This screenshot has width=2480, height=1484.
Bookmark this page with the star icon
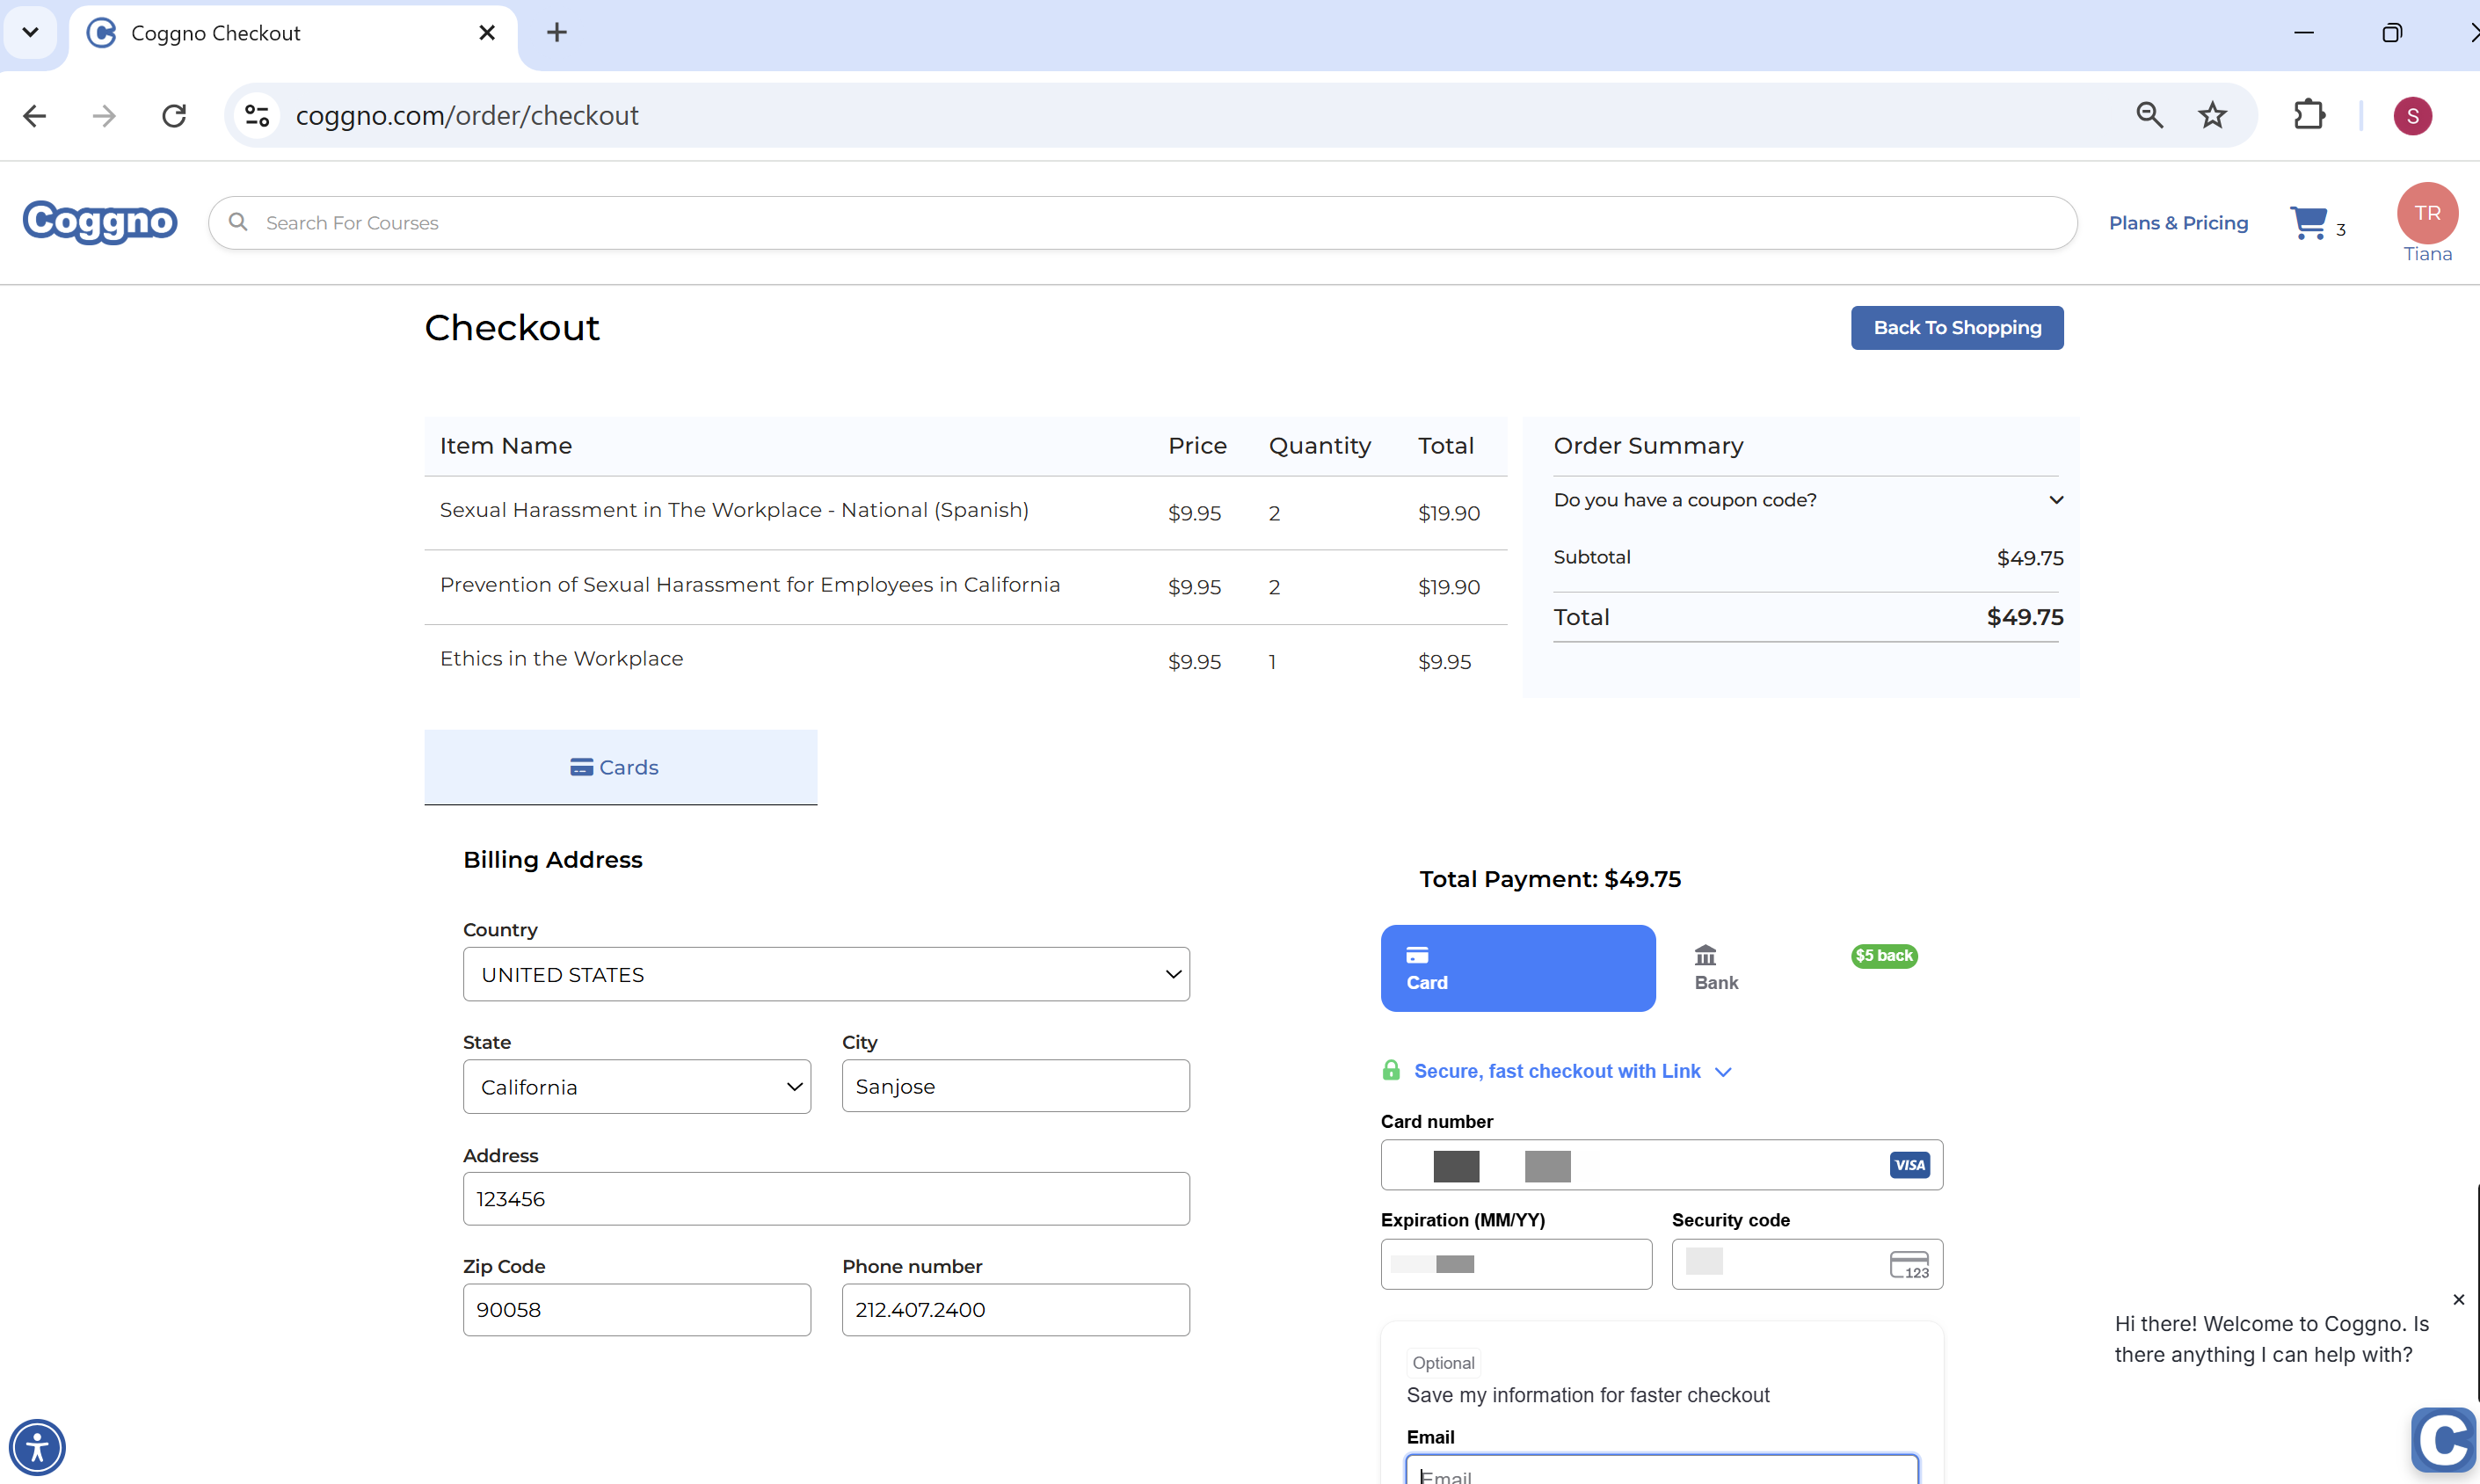point(2212,116)
